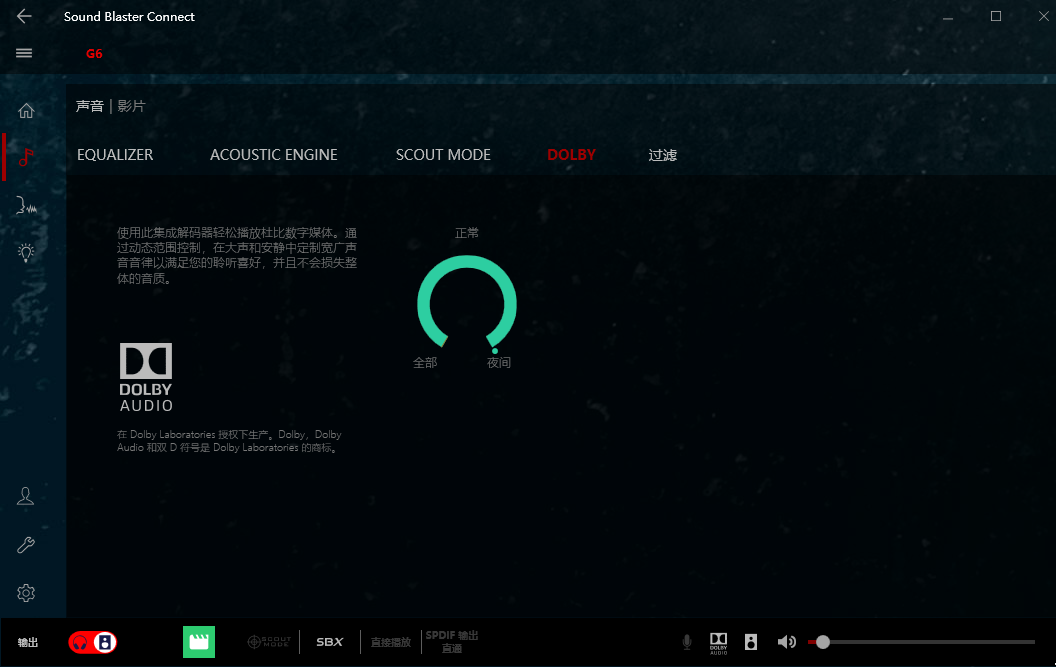The width and height of the screenshot is (1056, 667).
Task: Toggle output between headphones and speakers
Action: point(92,642)
